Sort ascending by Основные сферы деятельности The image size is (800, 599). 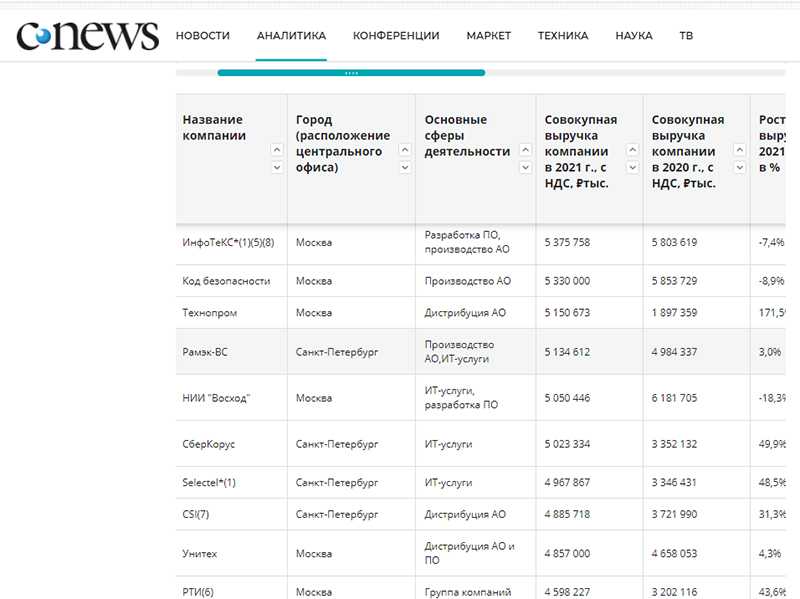(525, 149)
